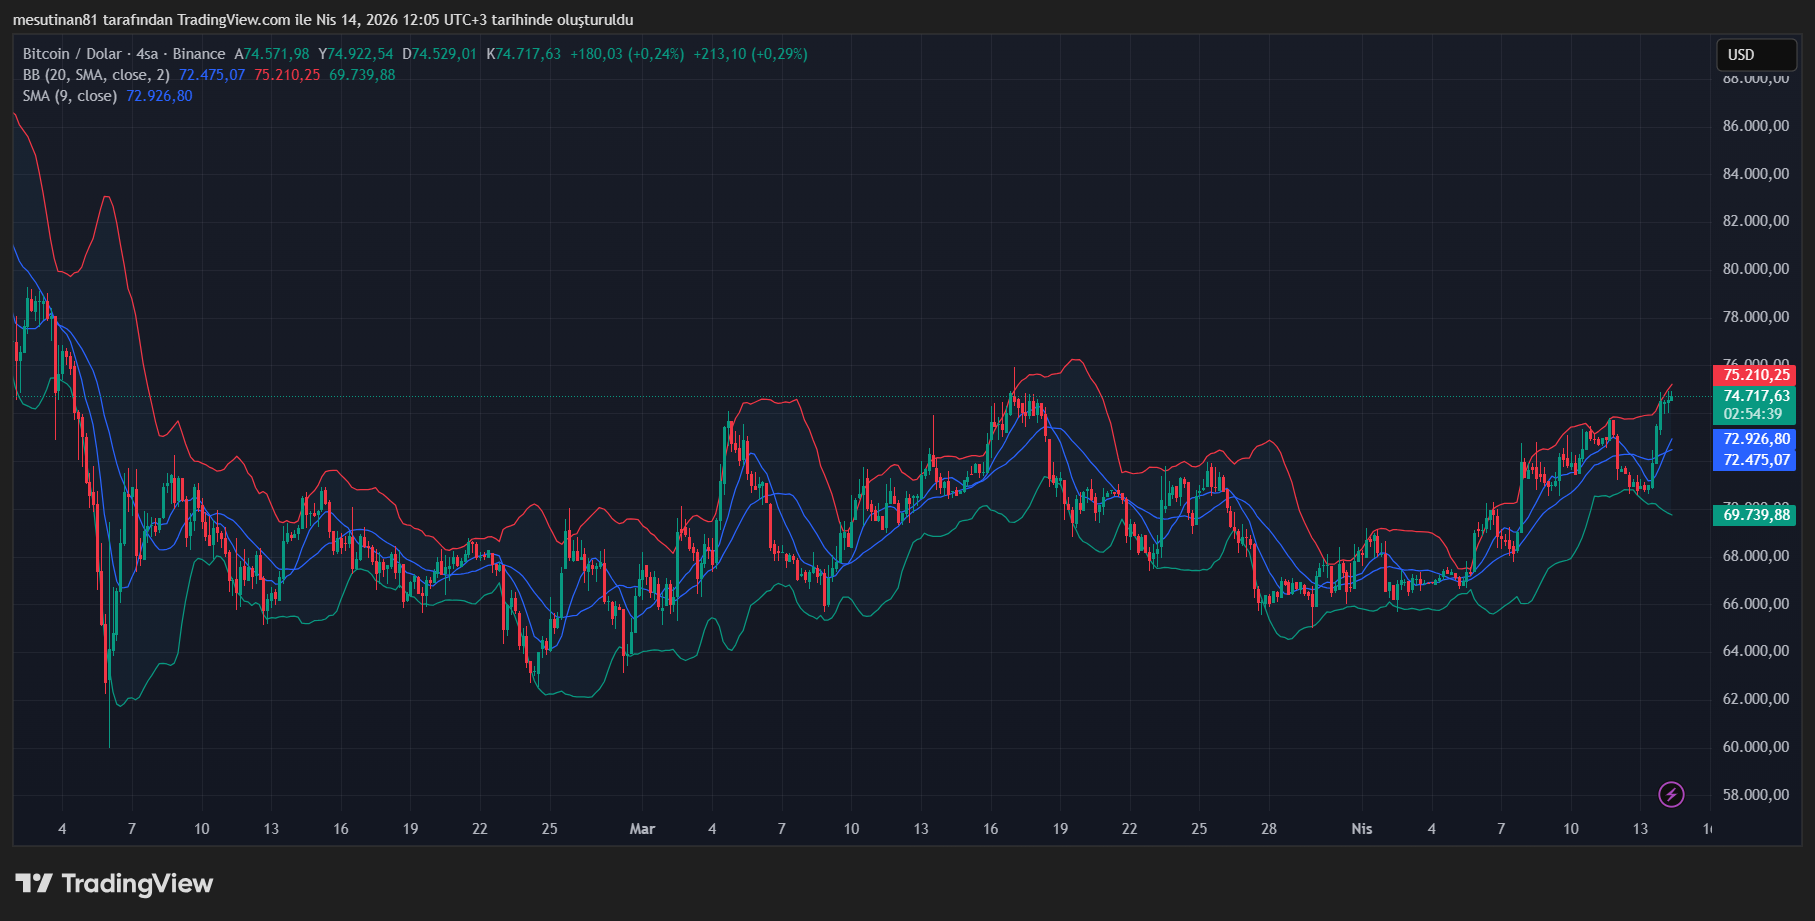Open the USD currency selector
Viewport: 1815px width, 921px height.
tap(1755, 55)
